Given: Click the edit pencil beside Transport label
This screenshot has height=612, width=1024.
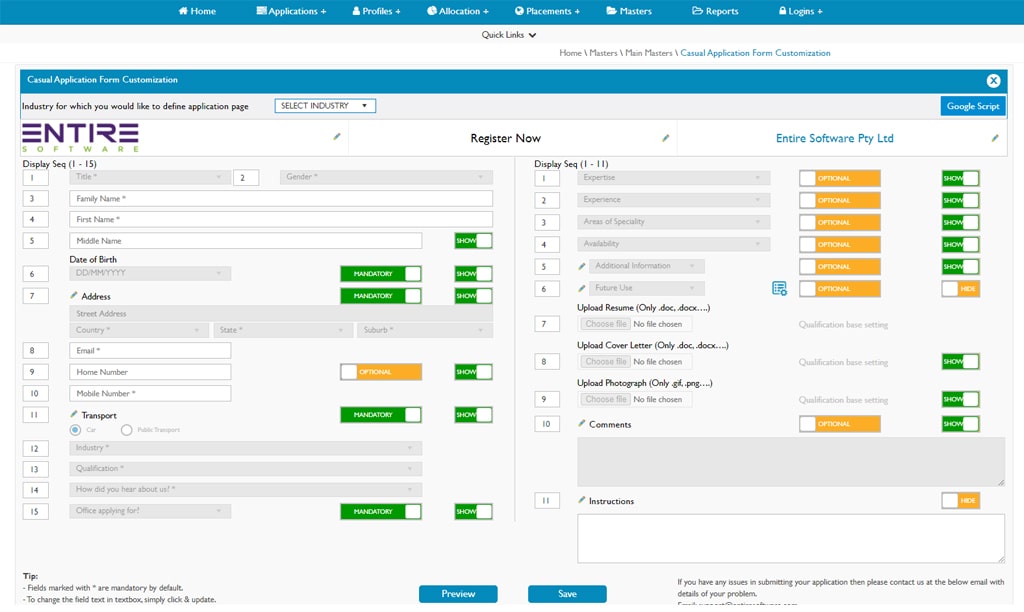Looking at the screenshot, I should pos(74,415).
